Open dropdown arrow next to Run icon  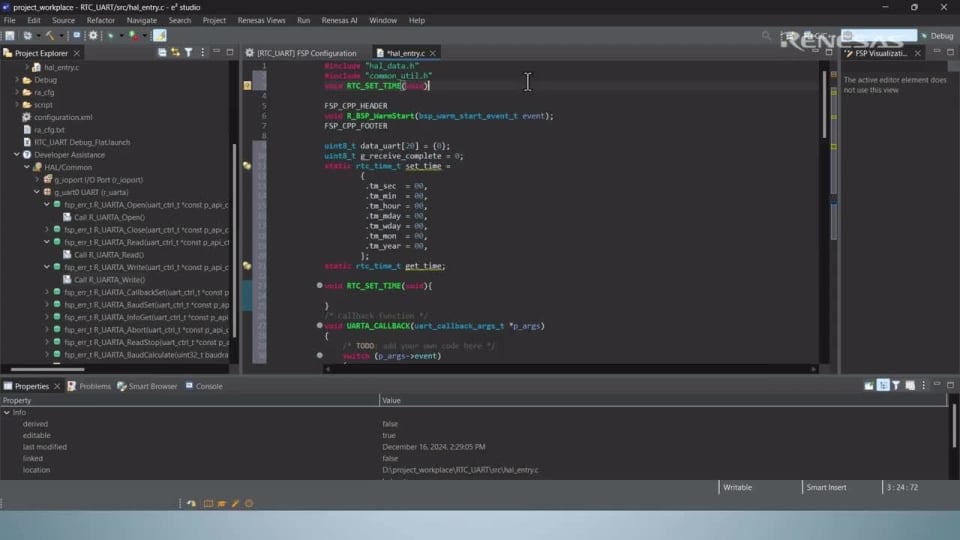[x=121, y=36]
